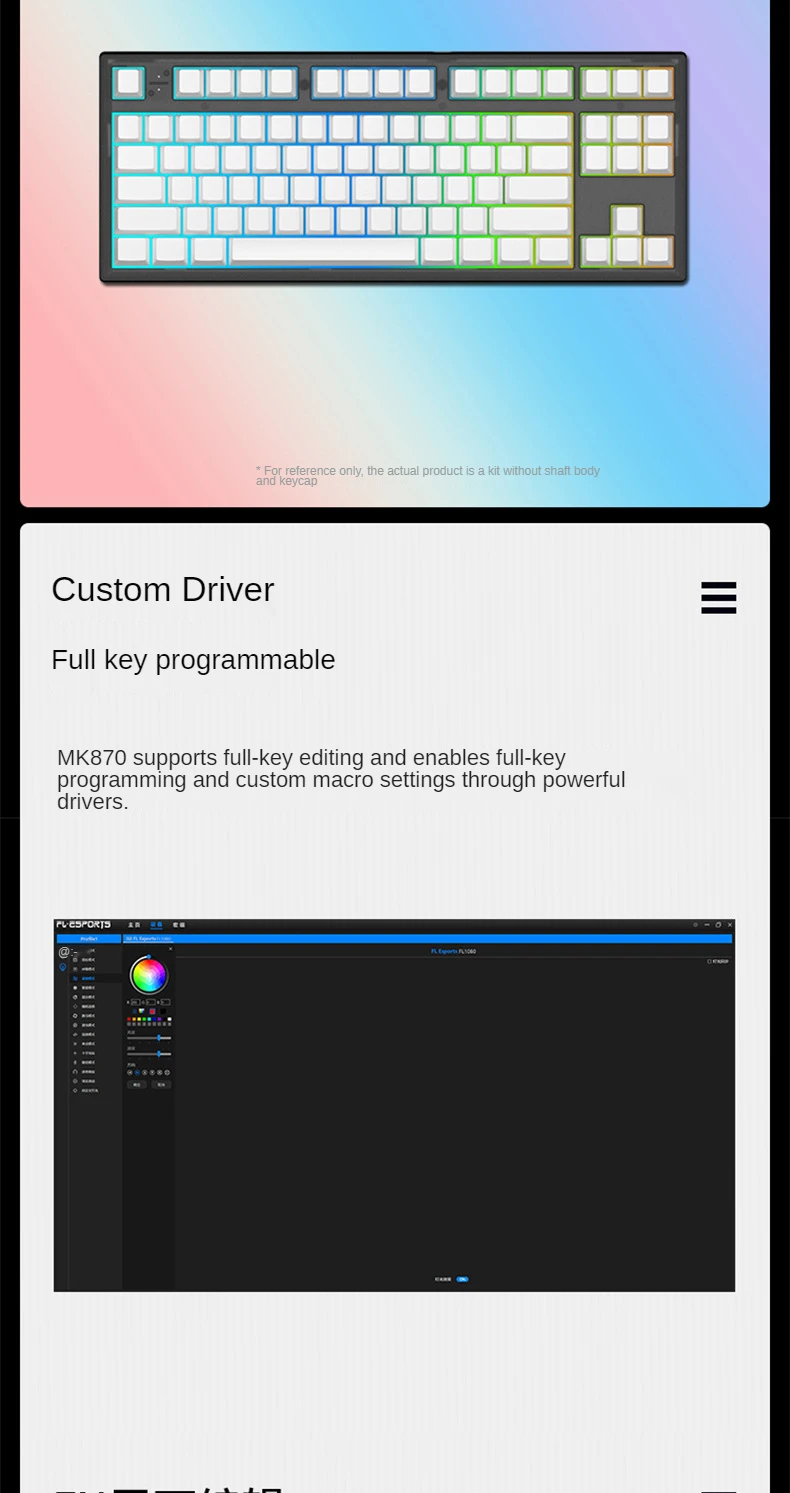Viewport: 790px width, 1493px height.
Task: Select the red square color preset
Action: (152, 1011)
